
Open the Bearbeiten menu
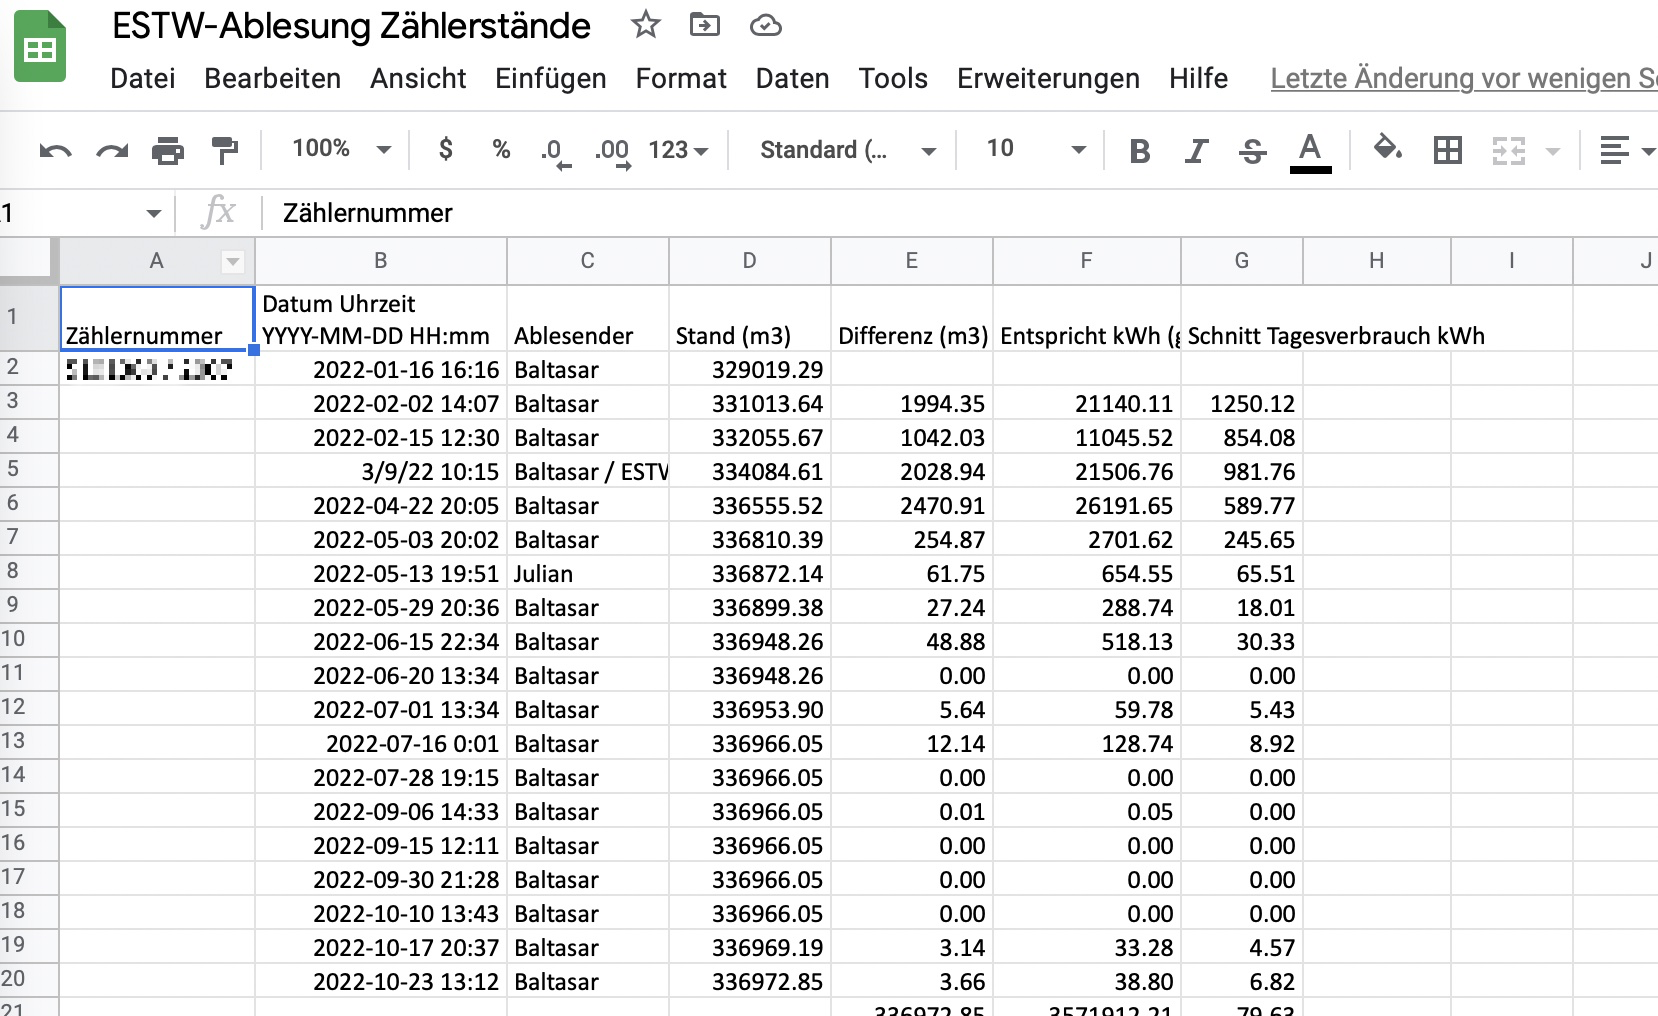pos(272,78)
